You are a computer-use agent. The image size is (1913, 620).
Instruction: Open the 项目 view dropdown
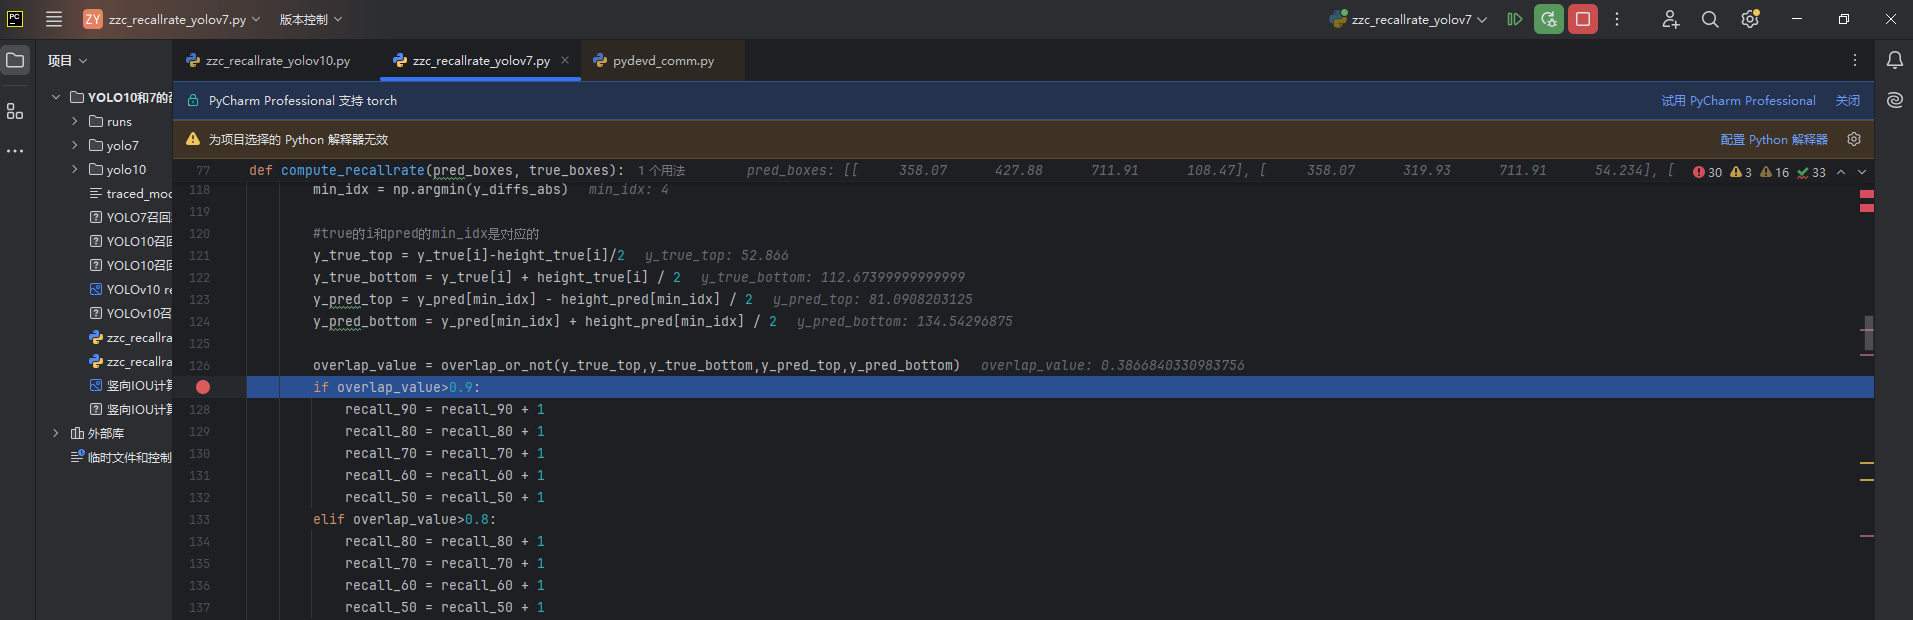tap(67, 60)
